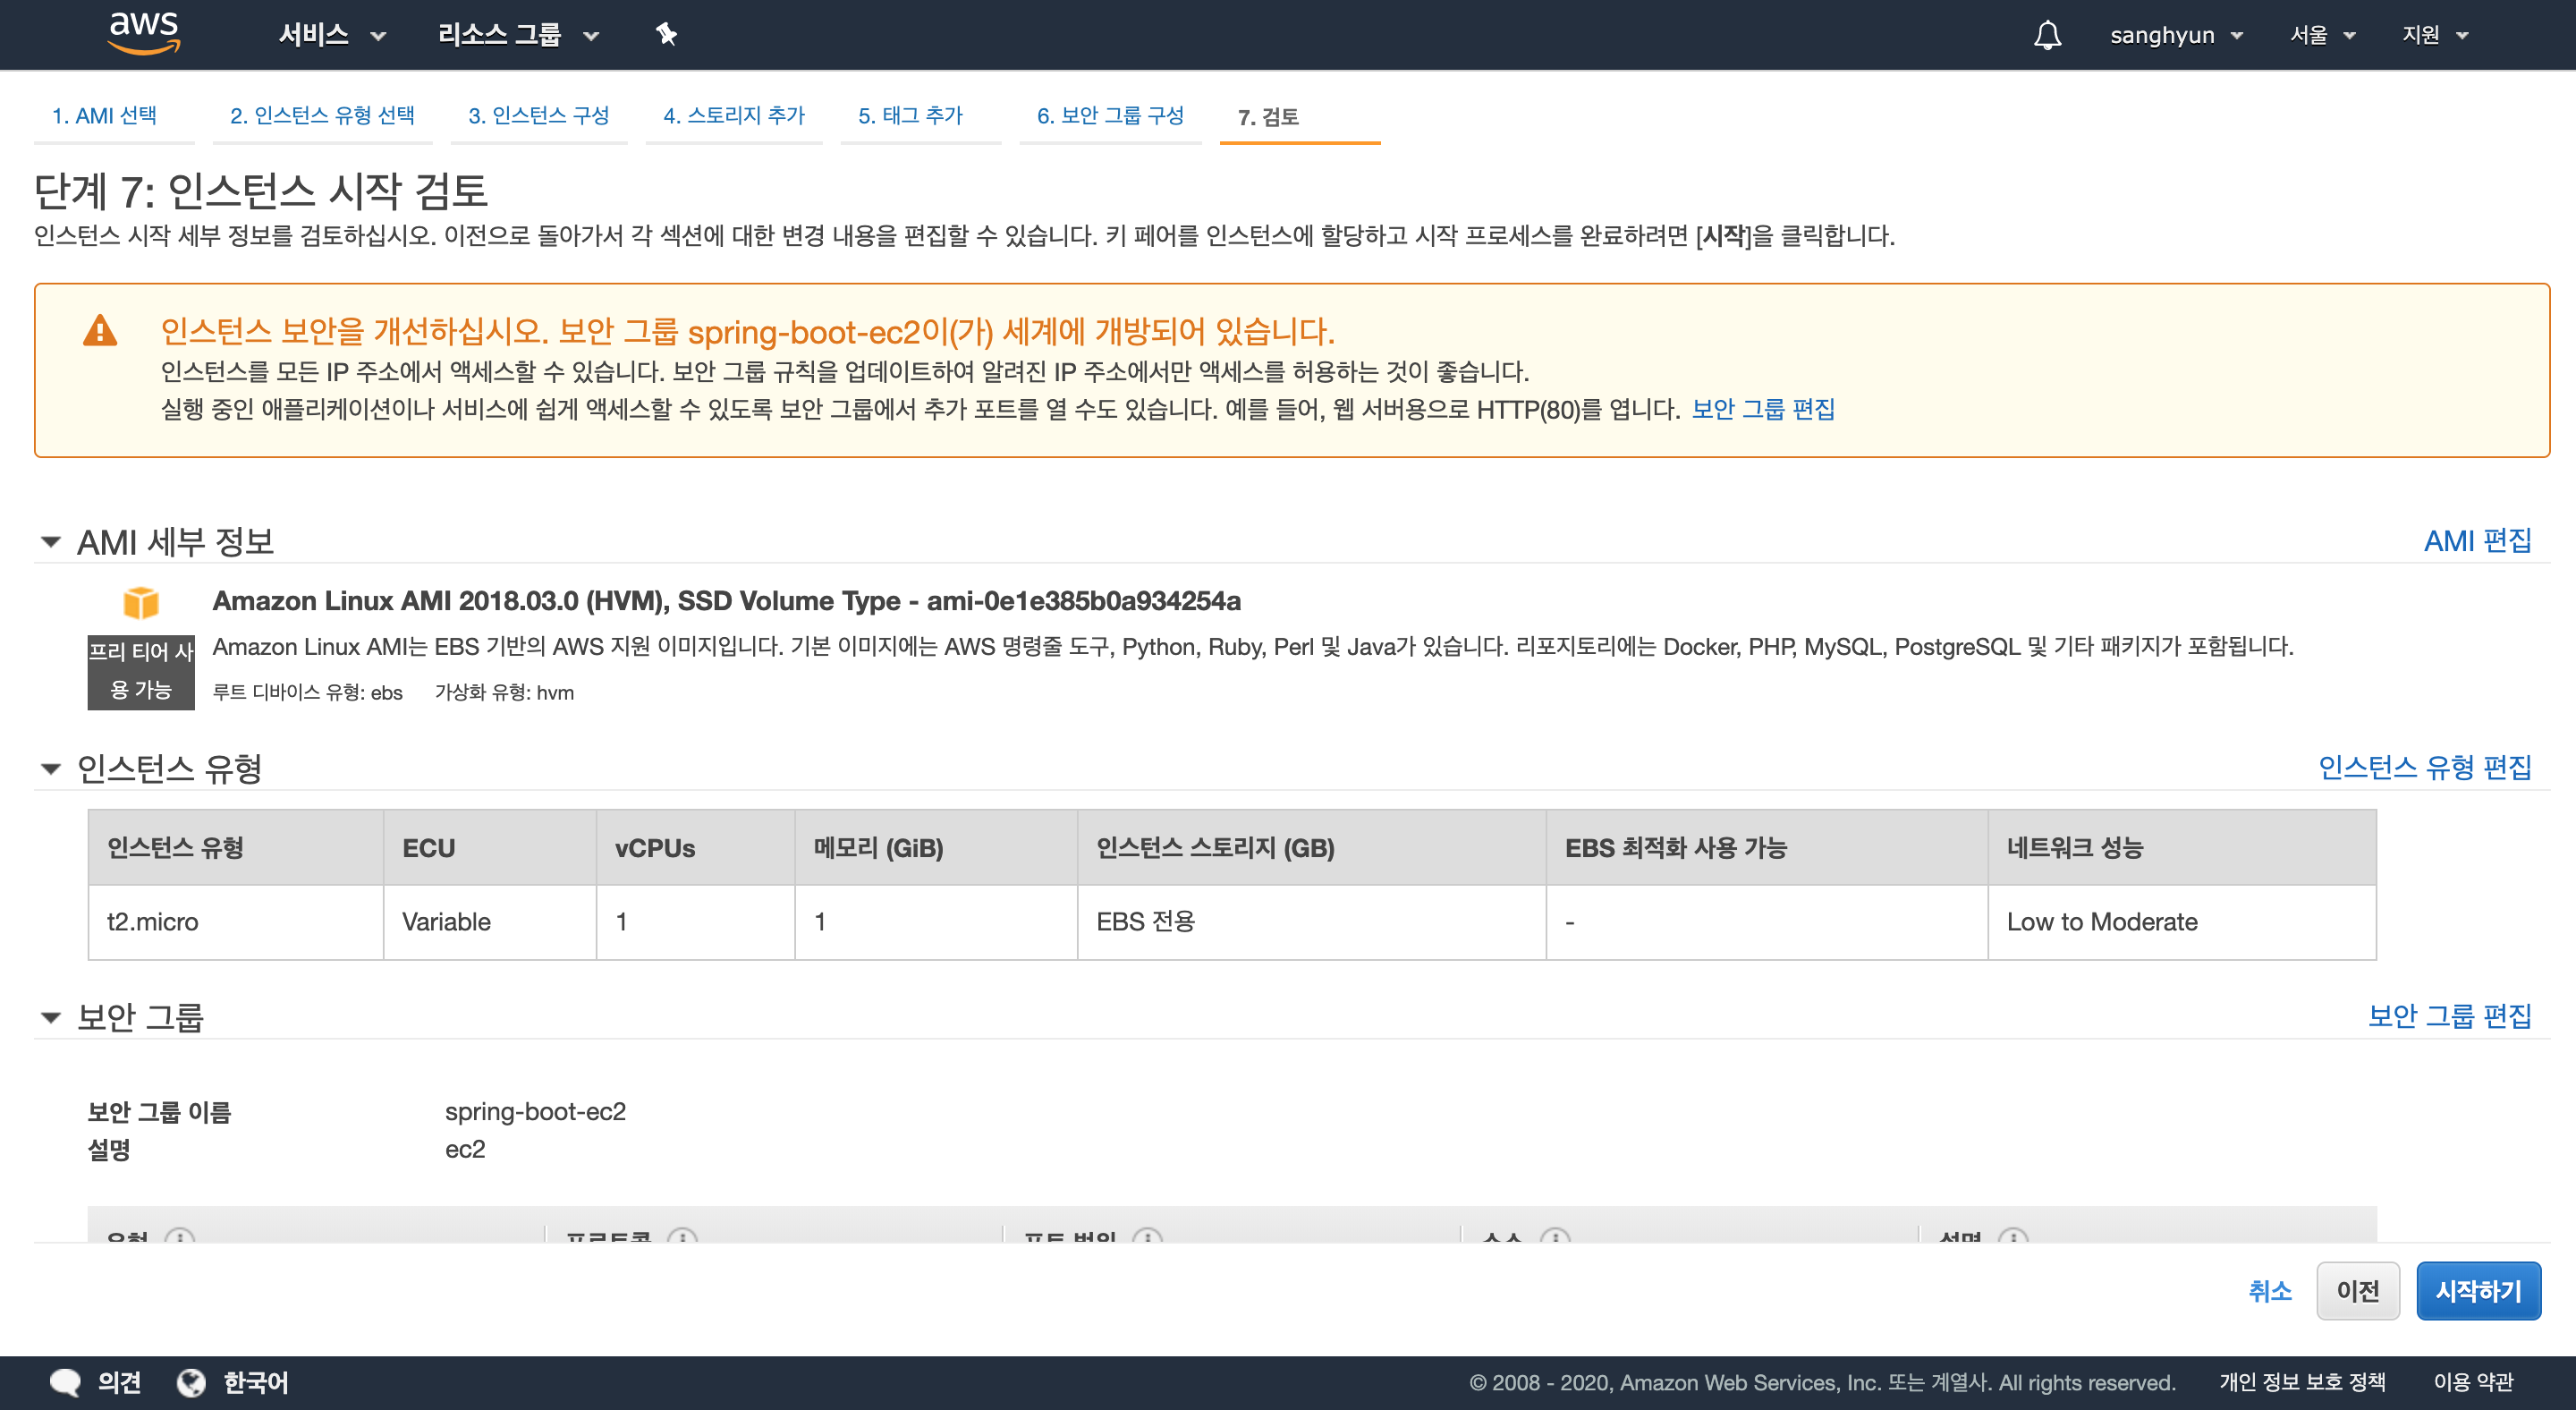The image size is (2576, 1410).
Task: Open the notifications bell icon
Action: tap(2047, 36)
